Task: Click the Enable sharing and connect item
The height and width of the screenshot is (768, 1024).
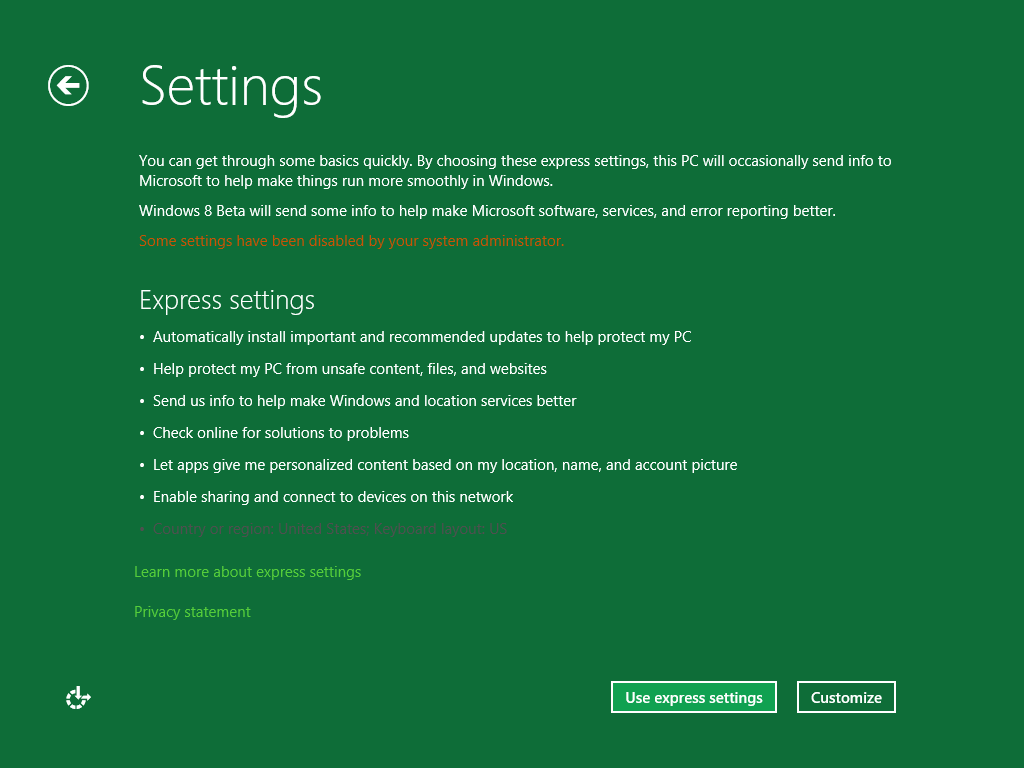Action: coord(332,497)
